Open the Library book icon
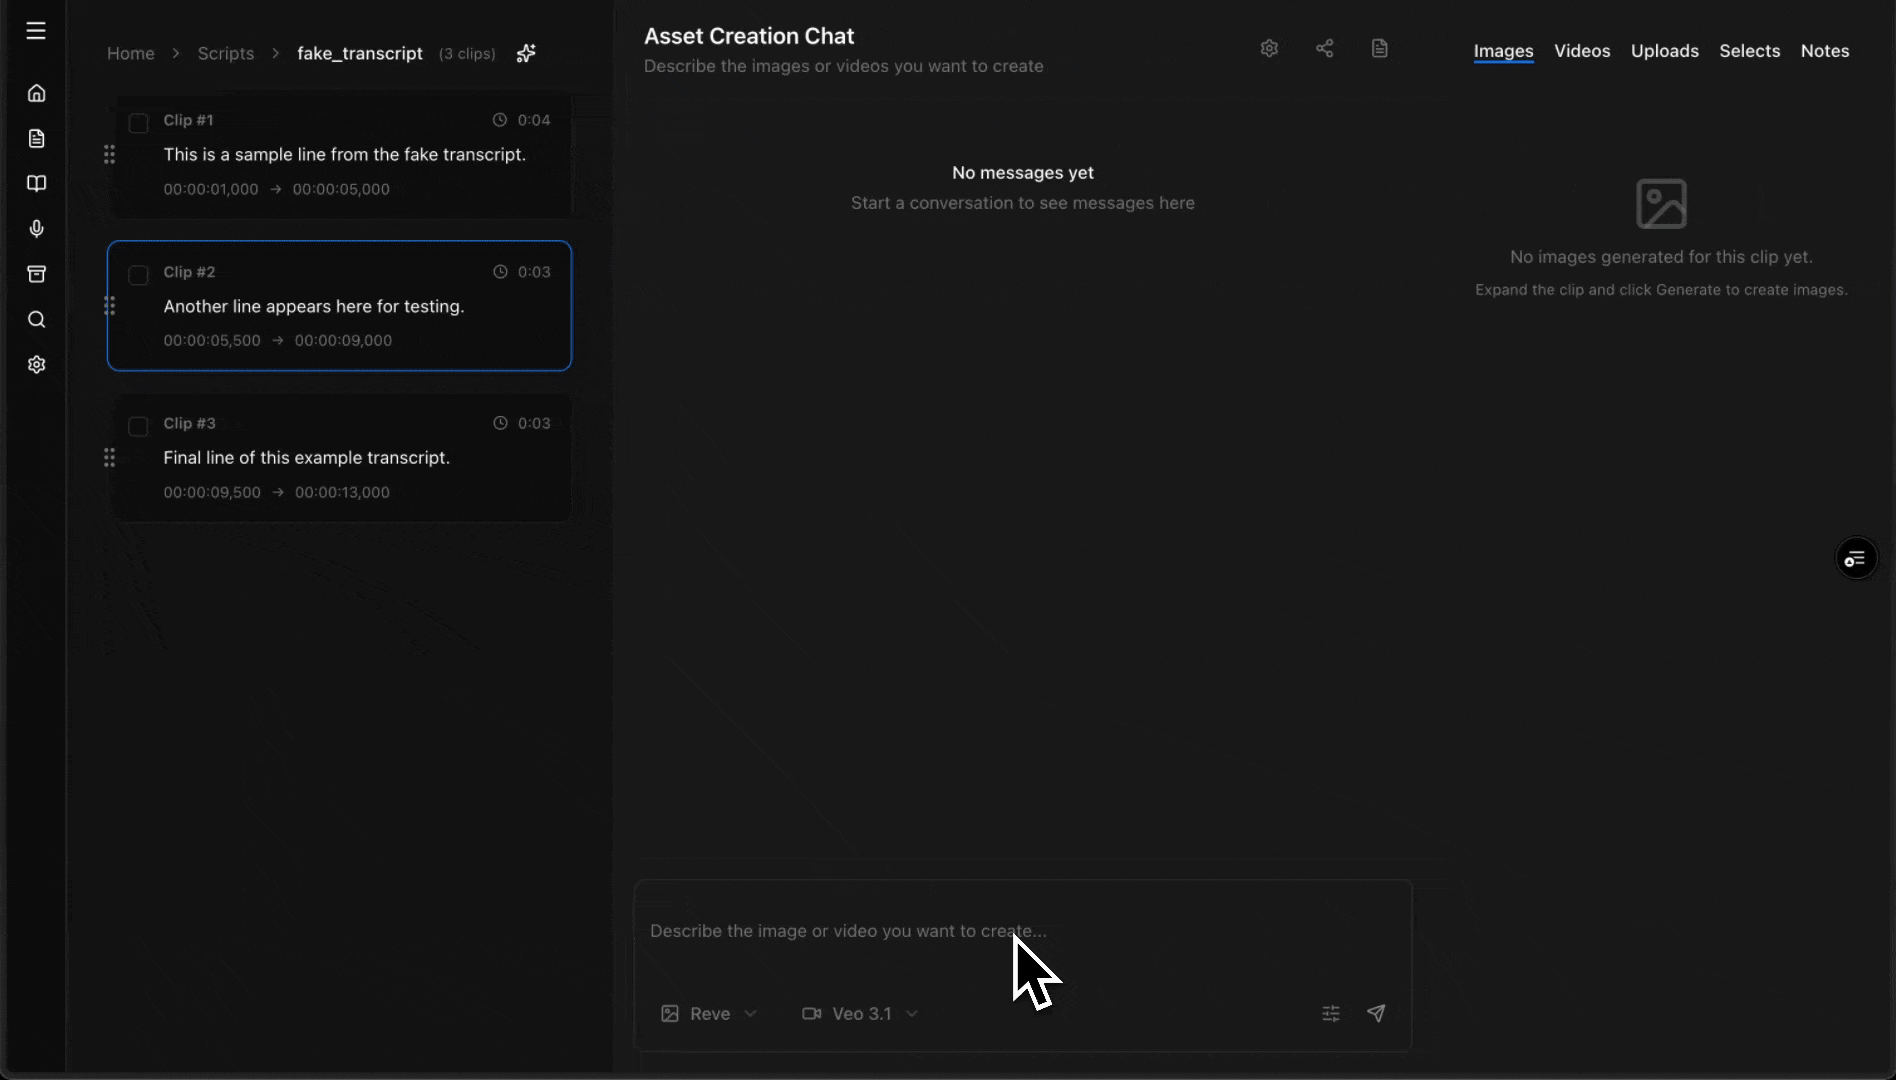Screen dimensions: 1896x1080 (36, 184)
